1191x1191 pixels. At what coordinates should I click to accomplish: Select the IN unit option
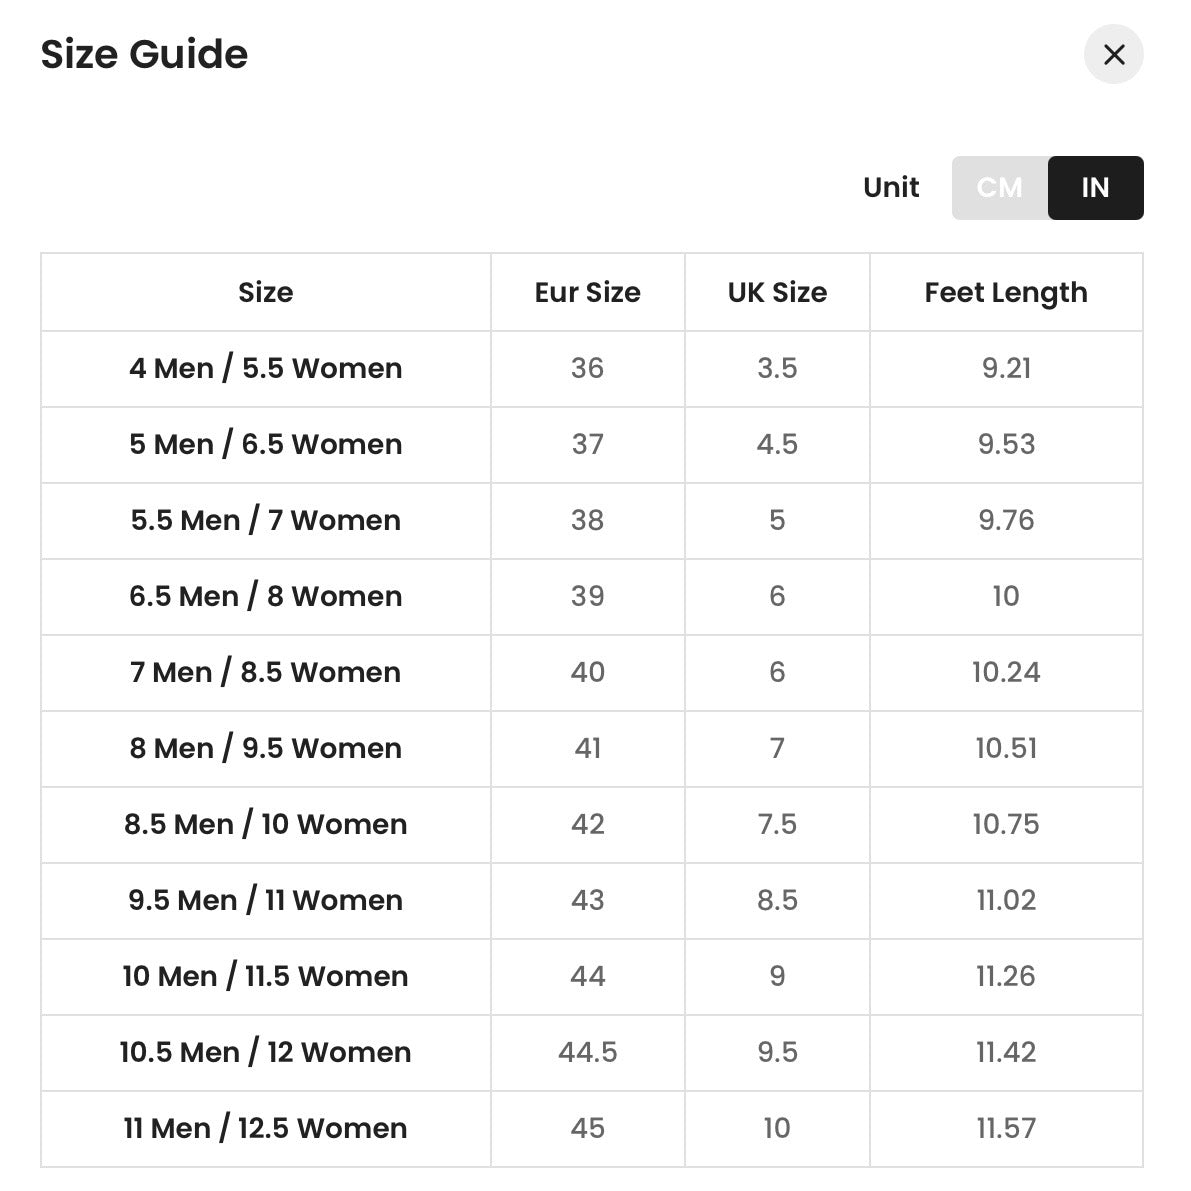1095,188
